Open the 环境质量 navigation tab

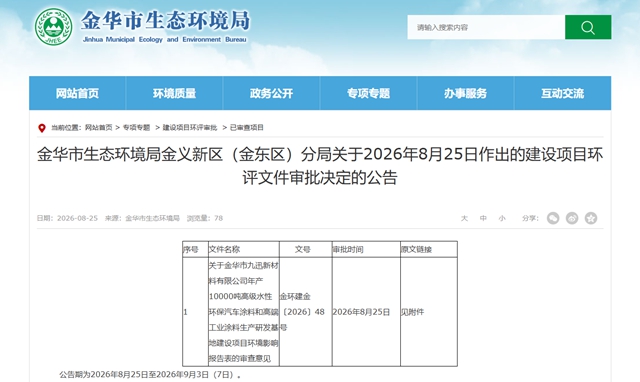pos(174,93)
